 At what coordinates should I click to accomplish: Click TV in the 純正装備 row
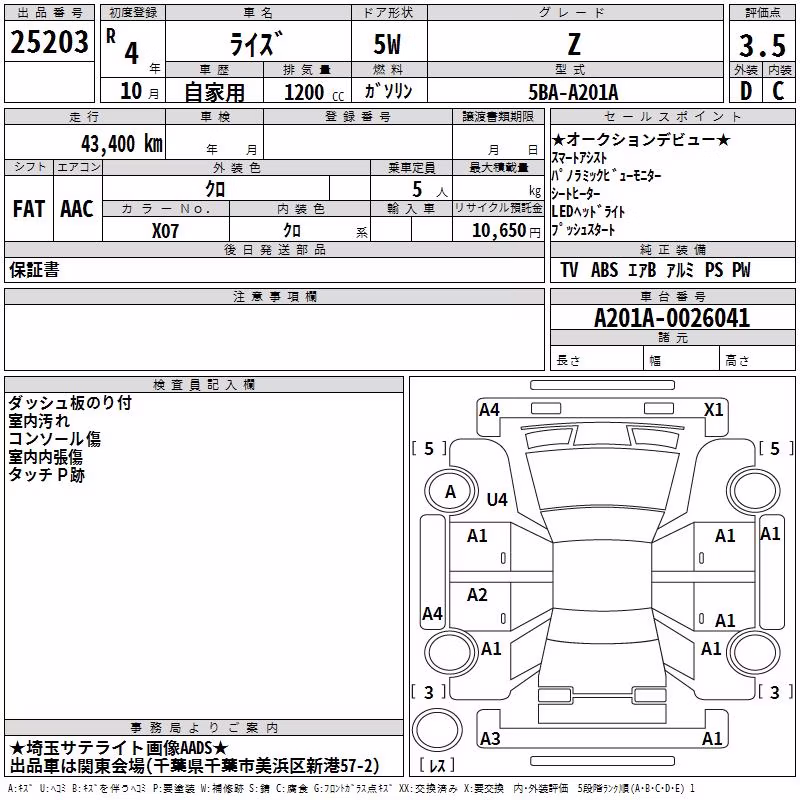pyautogui.click(x=569, y=270)
